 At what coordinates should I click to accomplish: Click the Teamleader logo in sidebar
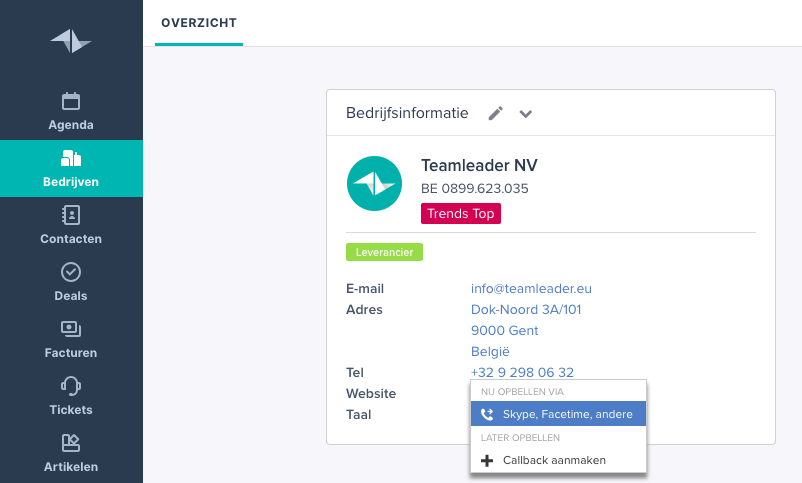point(71,41)
